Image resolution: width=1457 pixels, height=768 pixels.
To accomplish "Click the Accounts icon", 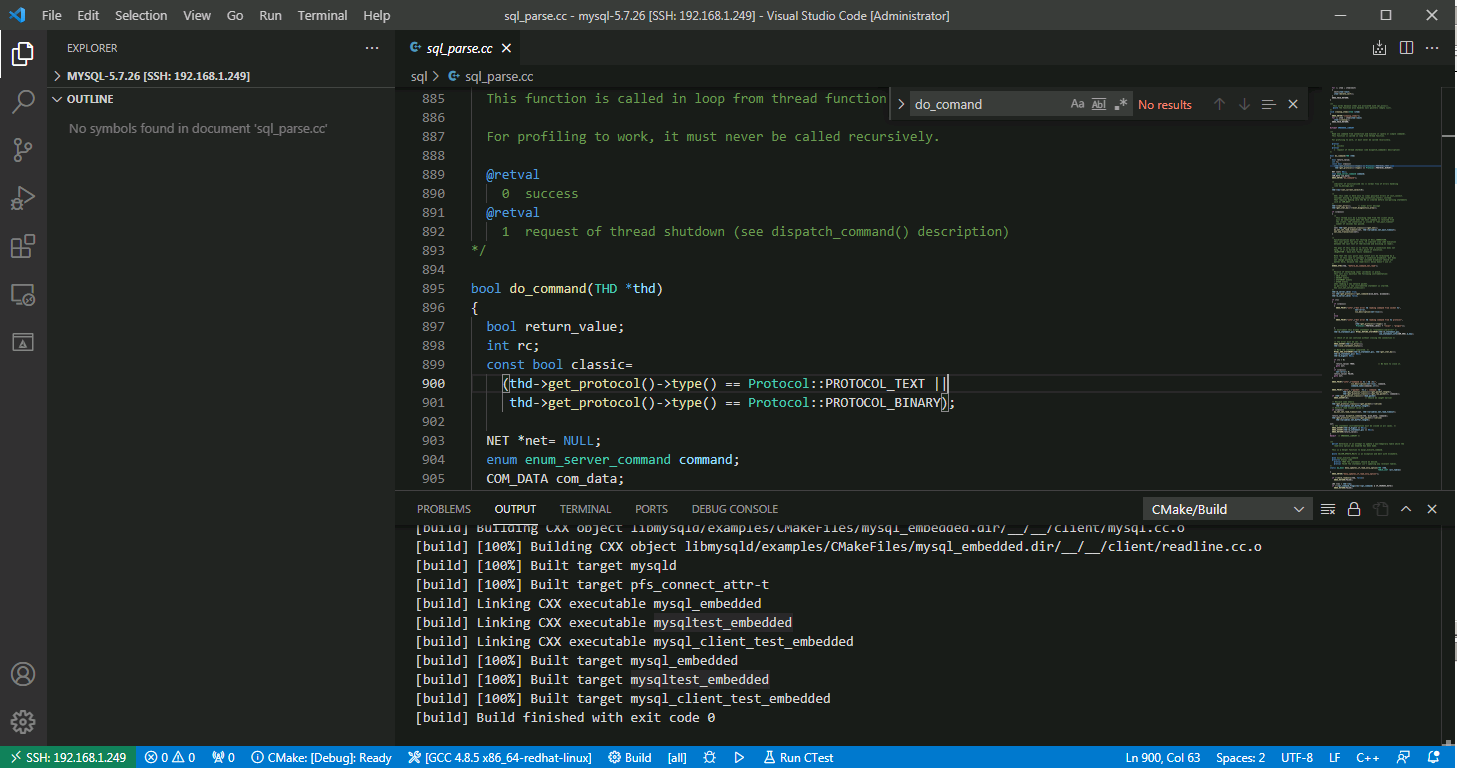I will [x=23, y=674].
